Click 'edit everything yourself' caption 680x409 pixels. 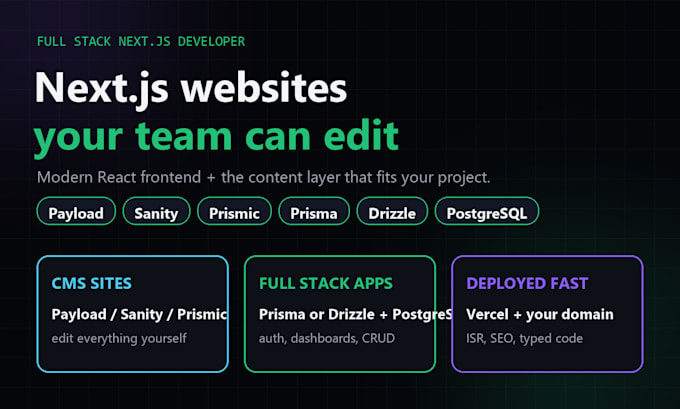(x=119, y=338)
